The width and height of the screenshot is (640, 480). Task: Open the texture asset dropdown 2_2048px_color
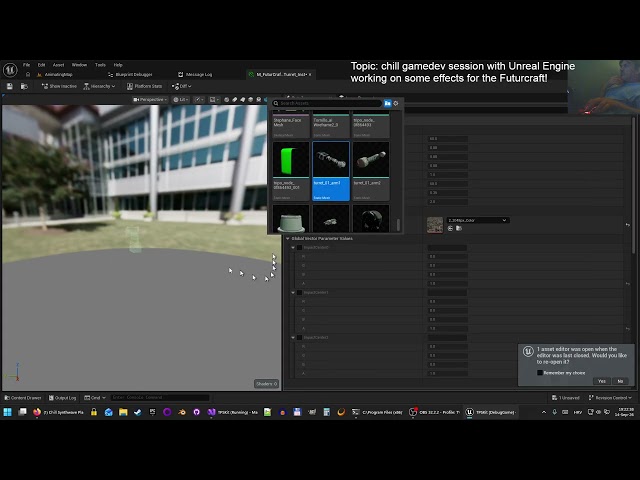coord(478,220)
